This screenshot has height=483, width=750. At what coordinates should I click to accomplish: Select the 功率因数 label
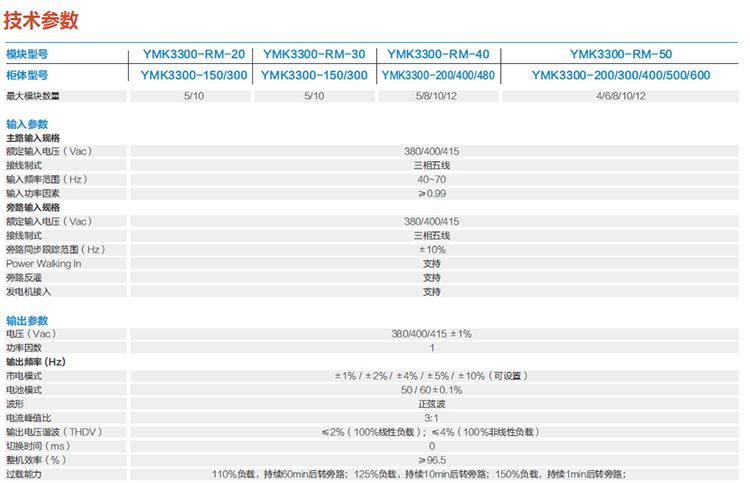point(23,348)
